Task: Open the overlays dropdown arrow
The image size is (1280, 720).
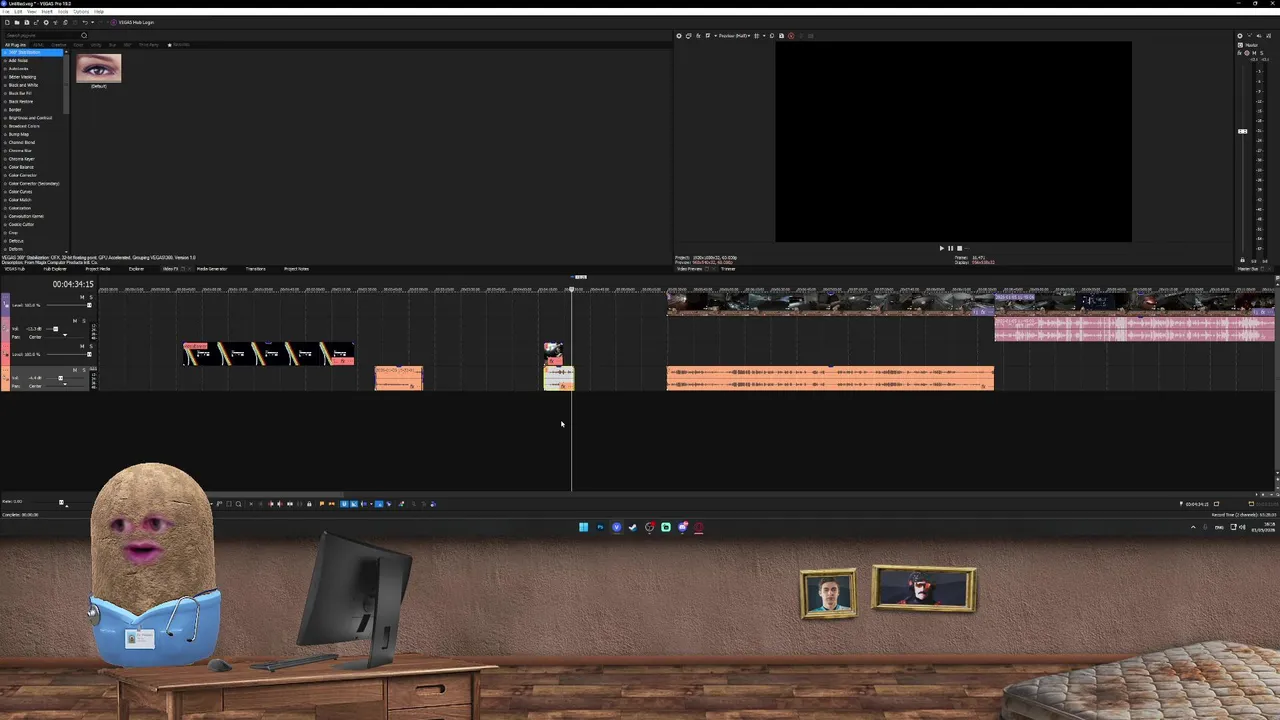Action: point(764,36)
